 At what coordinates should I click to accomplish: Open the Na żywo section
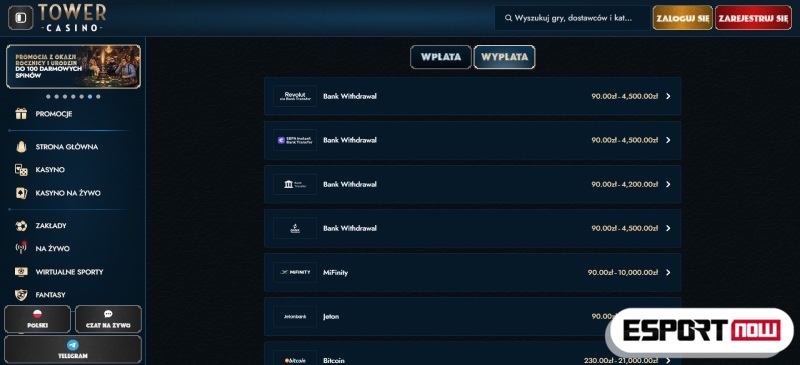53,249
